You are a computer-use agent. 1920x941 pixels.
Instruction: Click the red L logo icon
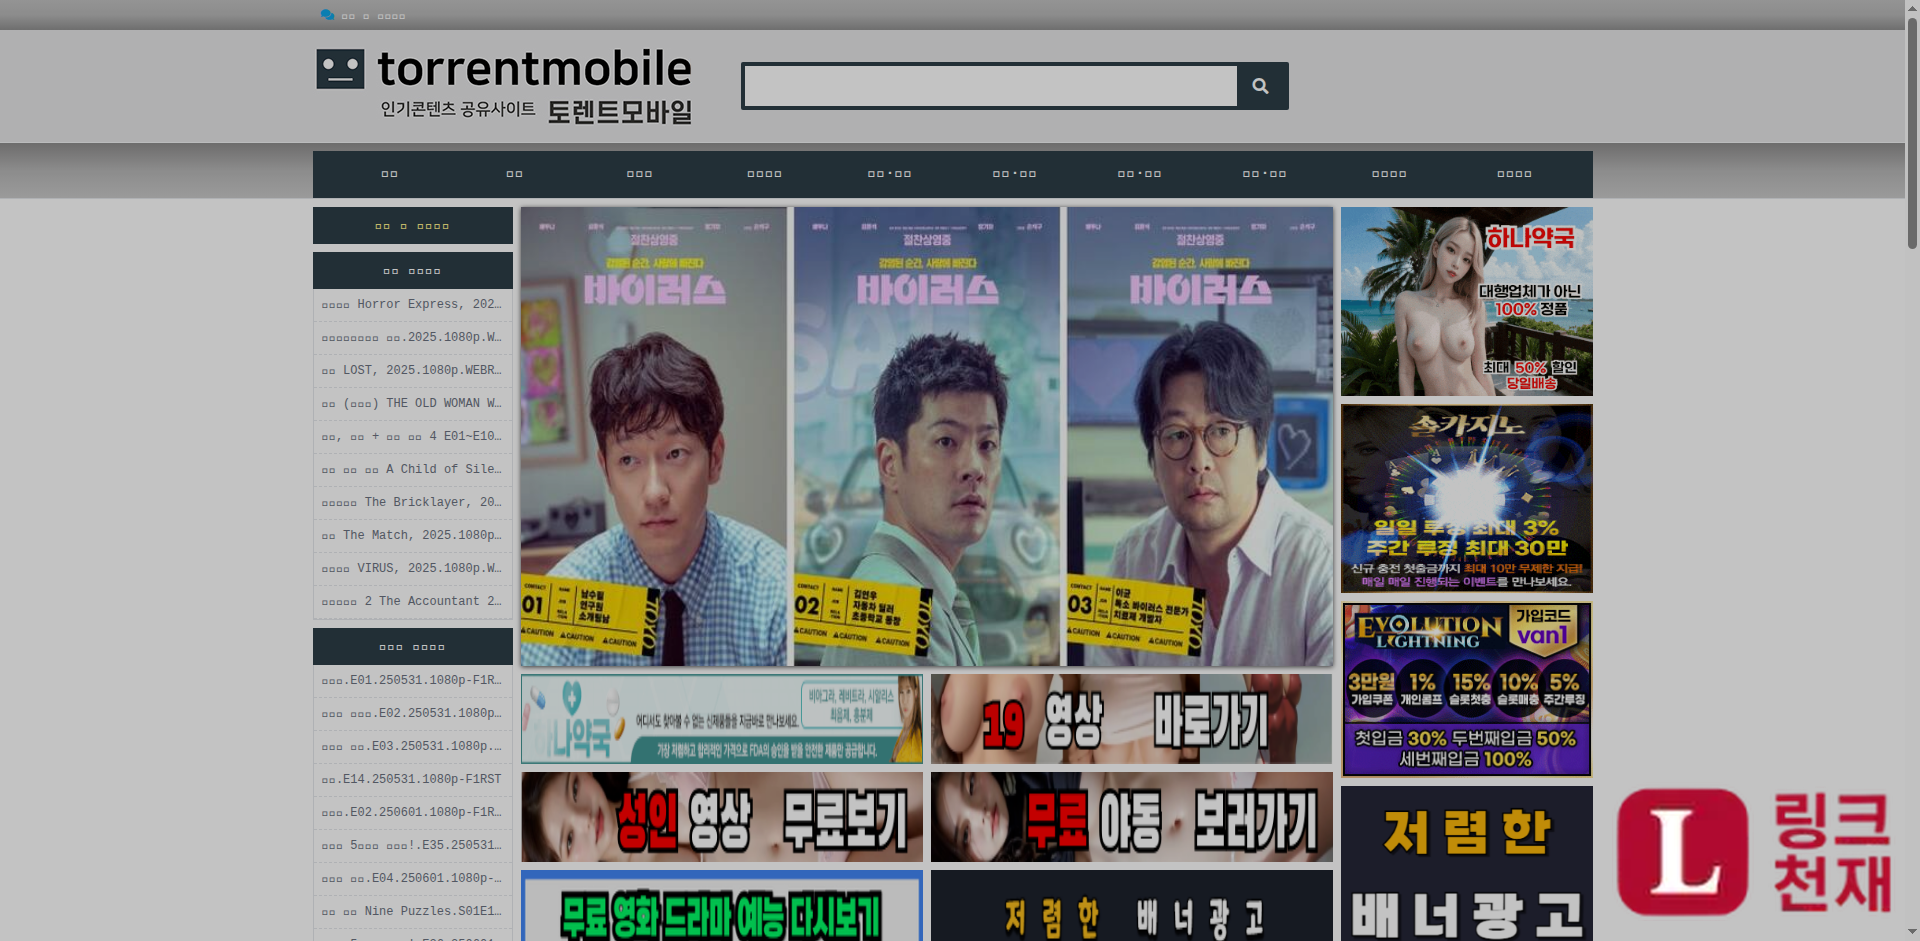coord(1683,852)
